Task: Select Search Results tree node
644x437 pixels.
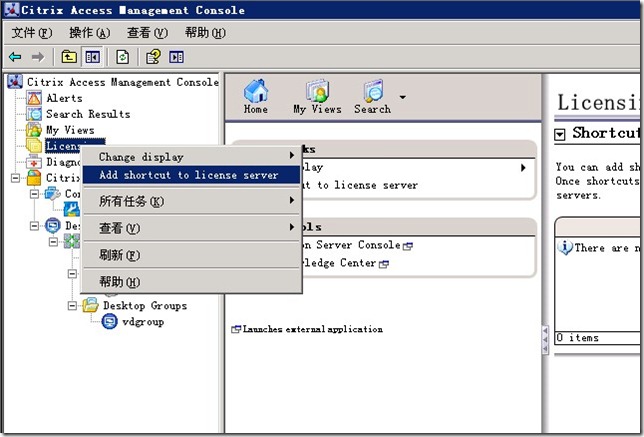Action: pyautogui.click(x=88, y=114)
